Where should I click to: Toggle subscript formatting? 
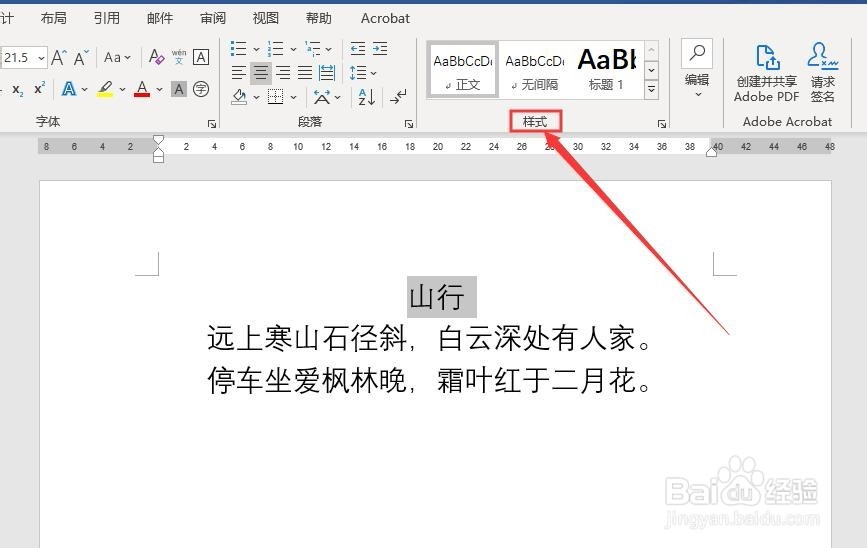tap(18, 89)
